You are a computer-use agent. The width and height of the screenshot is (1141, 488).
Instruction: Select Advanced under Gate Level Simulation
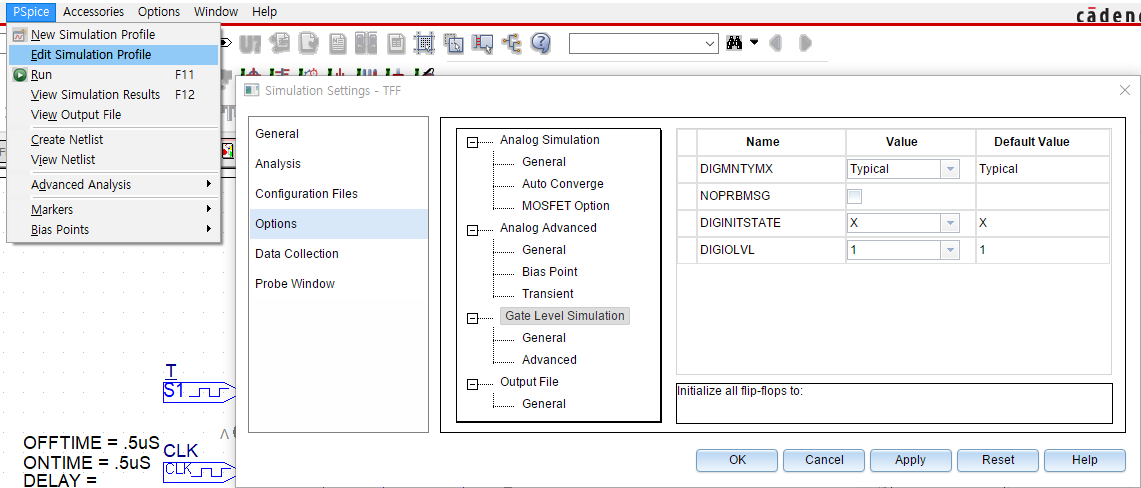549,360
